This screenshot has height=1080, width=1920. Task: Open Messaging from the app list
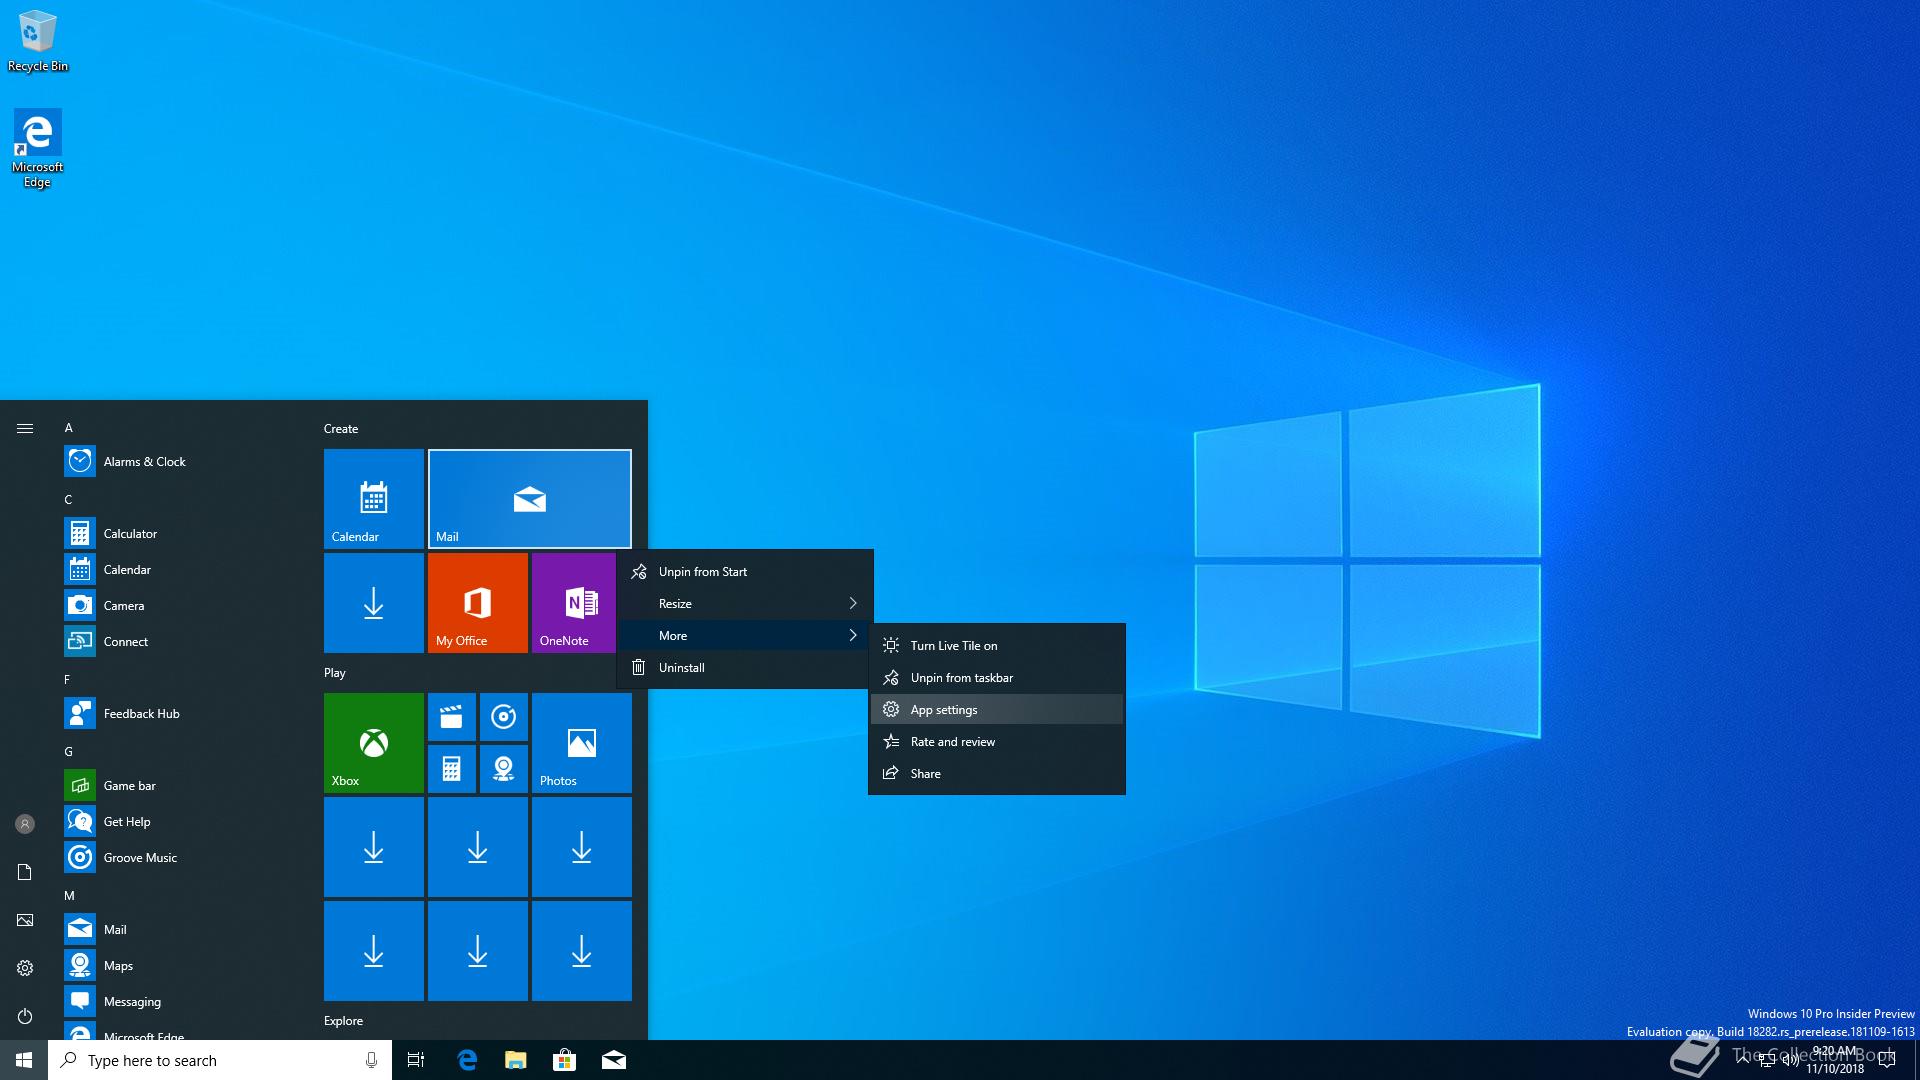pyautogui.click(x=180, y=1001)
